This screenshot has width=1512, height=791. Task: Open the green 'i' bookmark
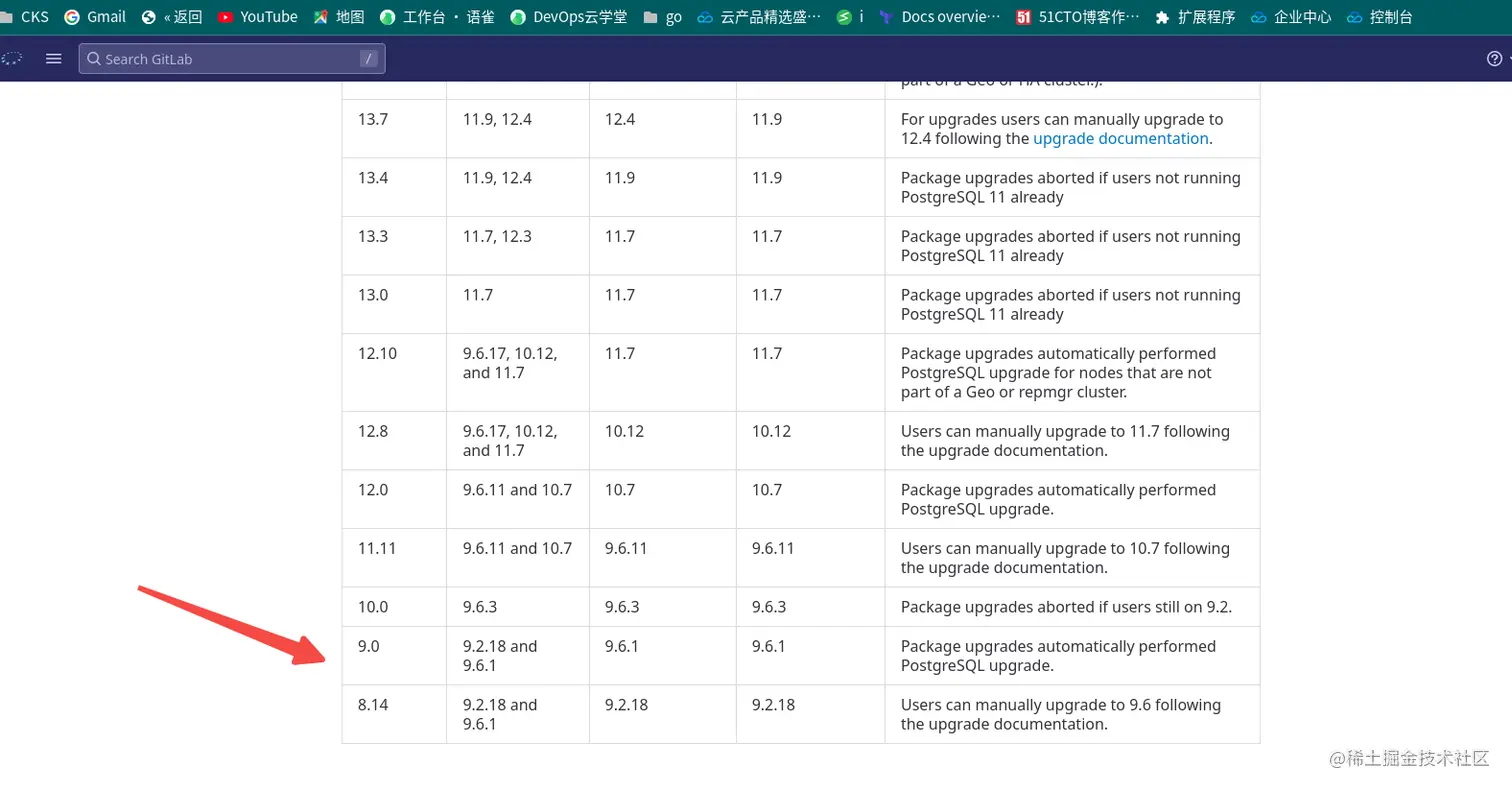[850, 16]
